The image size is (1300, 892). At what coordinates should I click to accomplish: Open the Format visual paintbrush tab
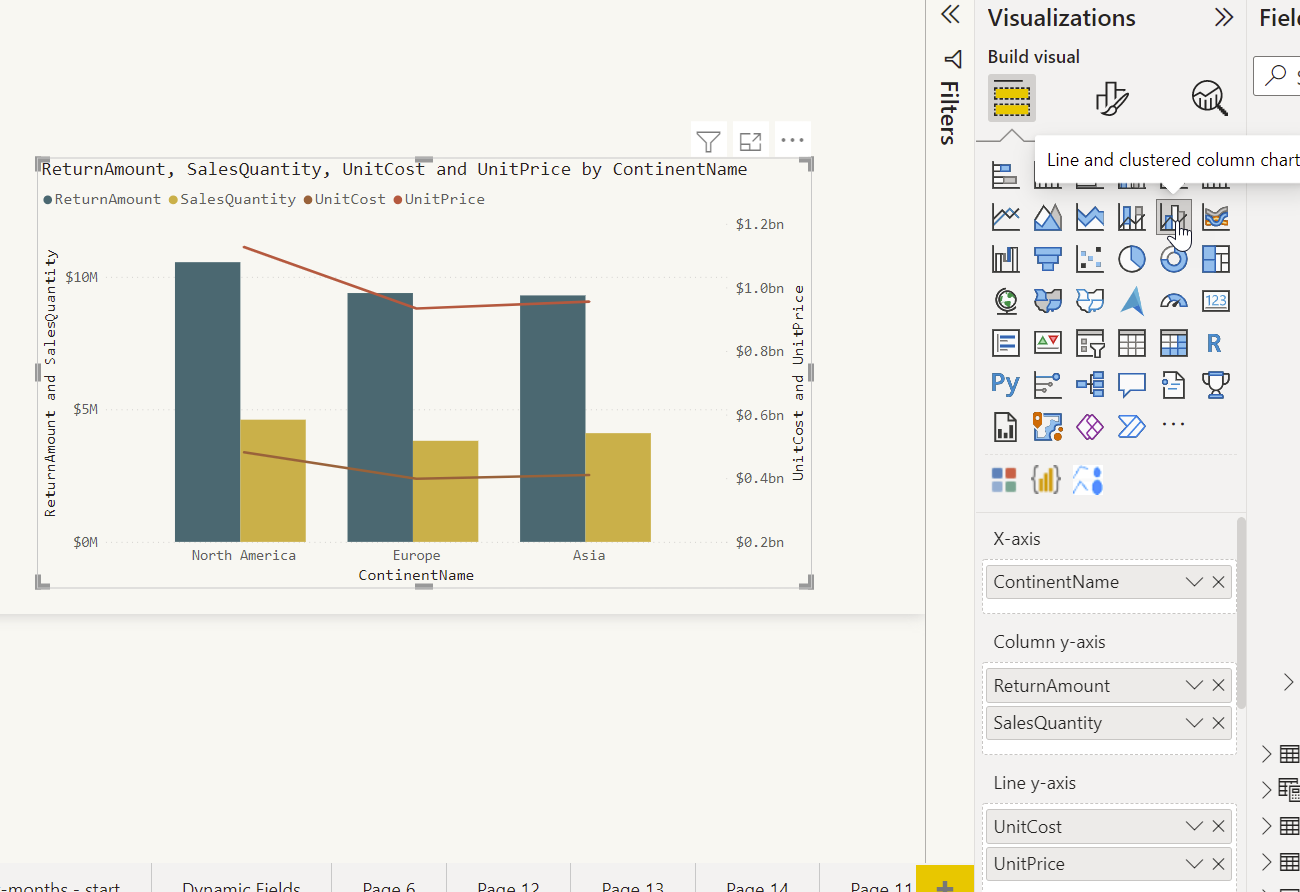[x=1111, y=98]
